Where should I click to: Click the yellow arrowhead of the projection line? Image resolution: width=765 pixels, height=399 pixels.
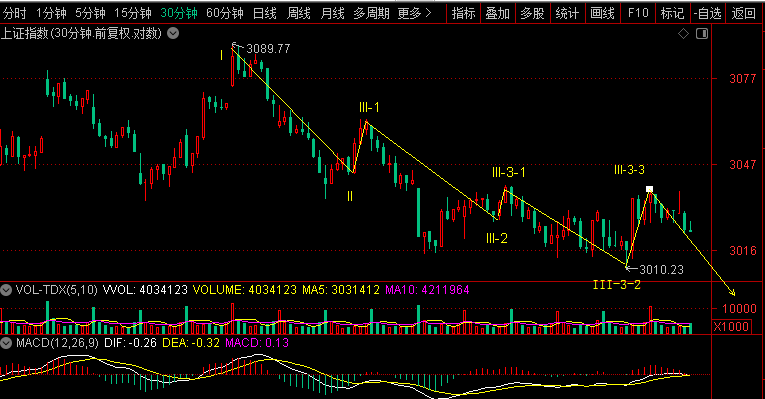pyautogui.click(x=732, y=292)
